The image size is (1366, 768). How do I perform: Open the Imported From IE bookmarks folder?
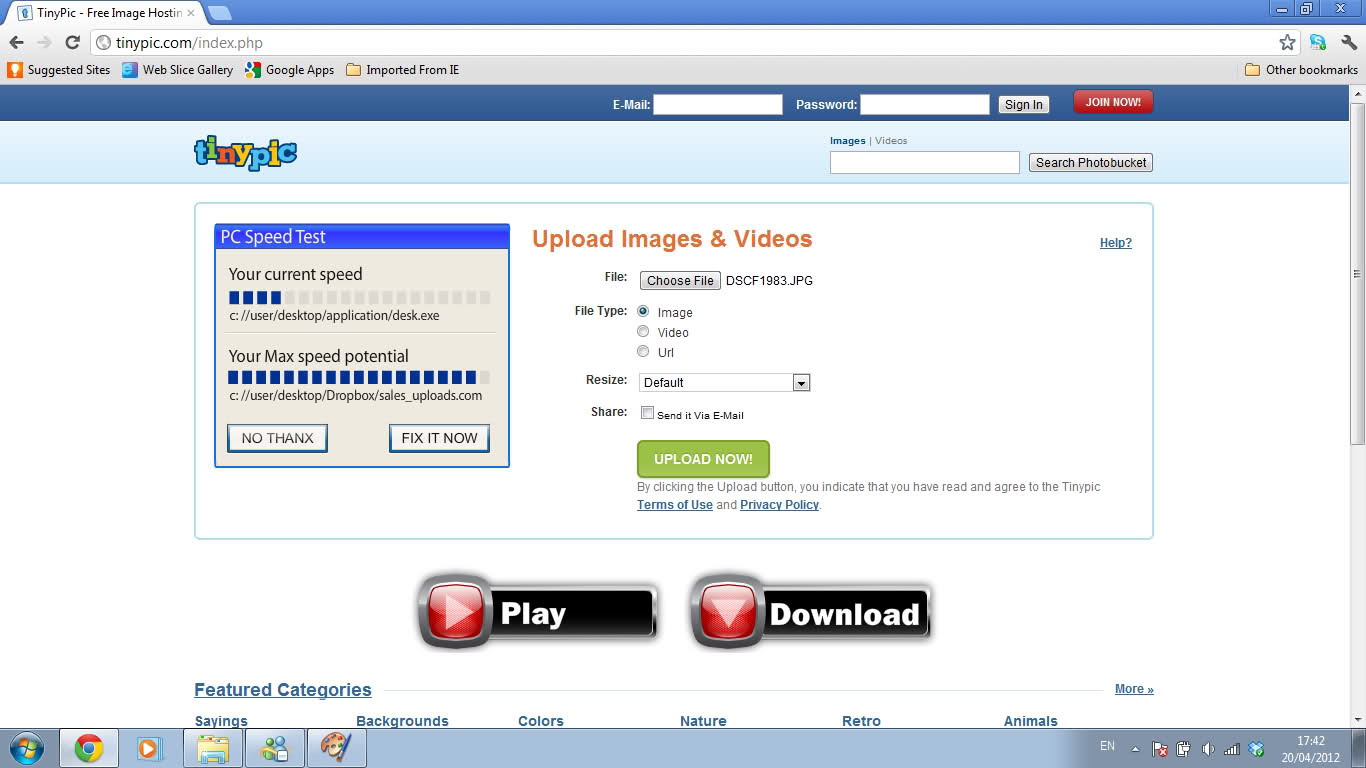point(402,70)
